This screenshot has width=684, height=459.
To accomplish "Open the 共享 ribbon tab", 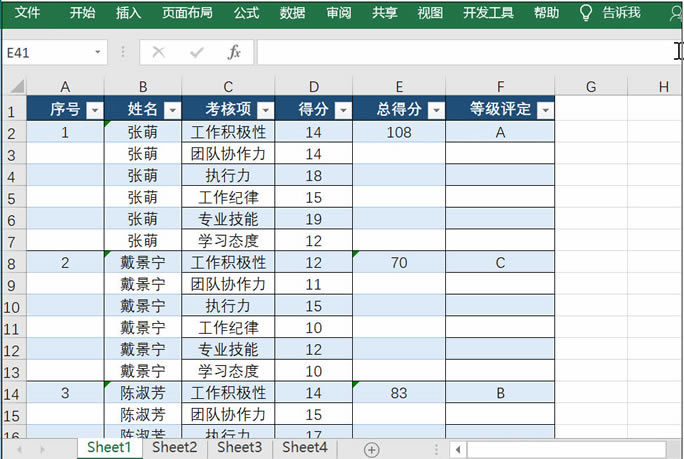I will [384, 13].
